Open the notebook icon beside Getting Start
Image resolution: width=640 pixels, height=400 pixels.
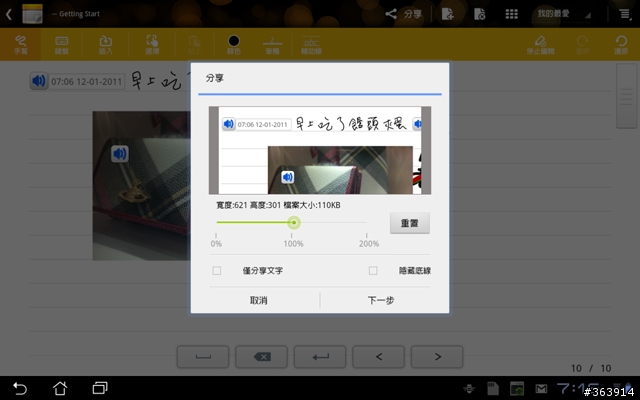[x=32, y=13]
